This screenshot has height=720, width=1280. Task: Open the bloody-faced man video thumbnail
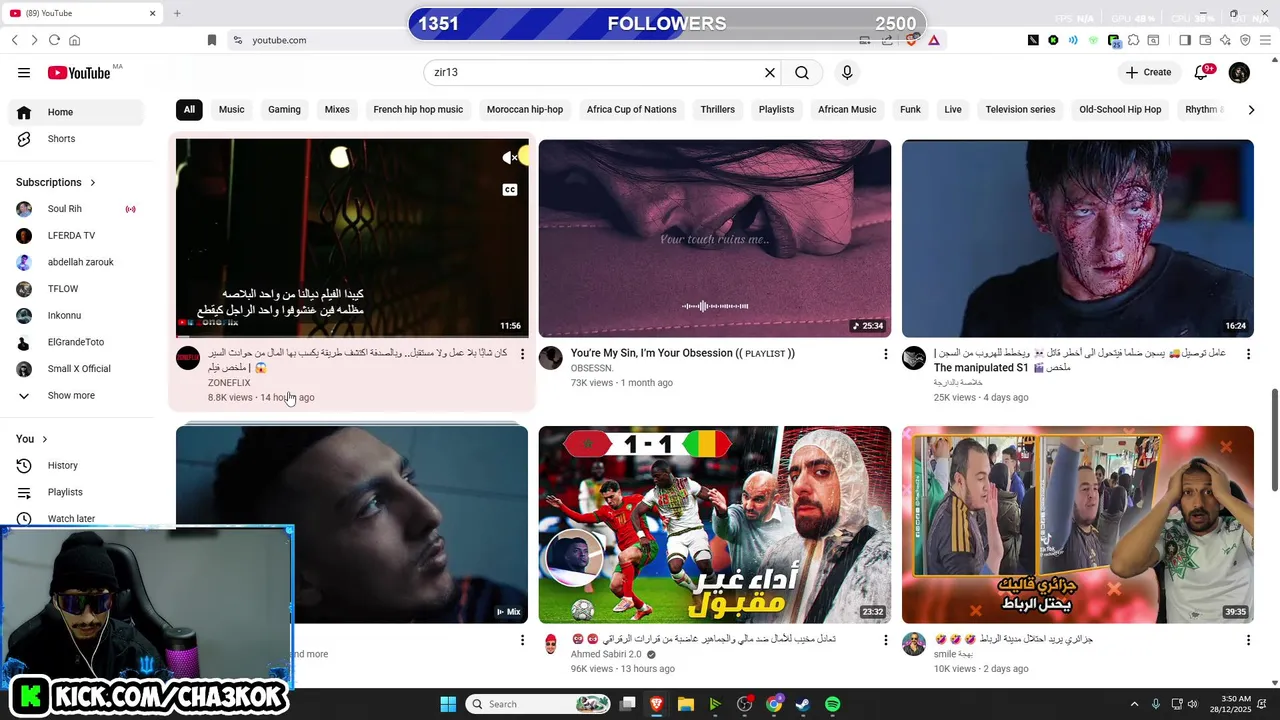pyautogui.click(x=1078, y=239)
